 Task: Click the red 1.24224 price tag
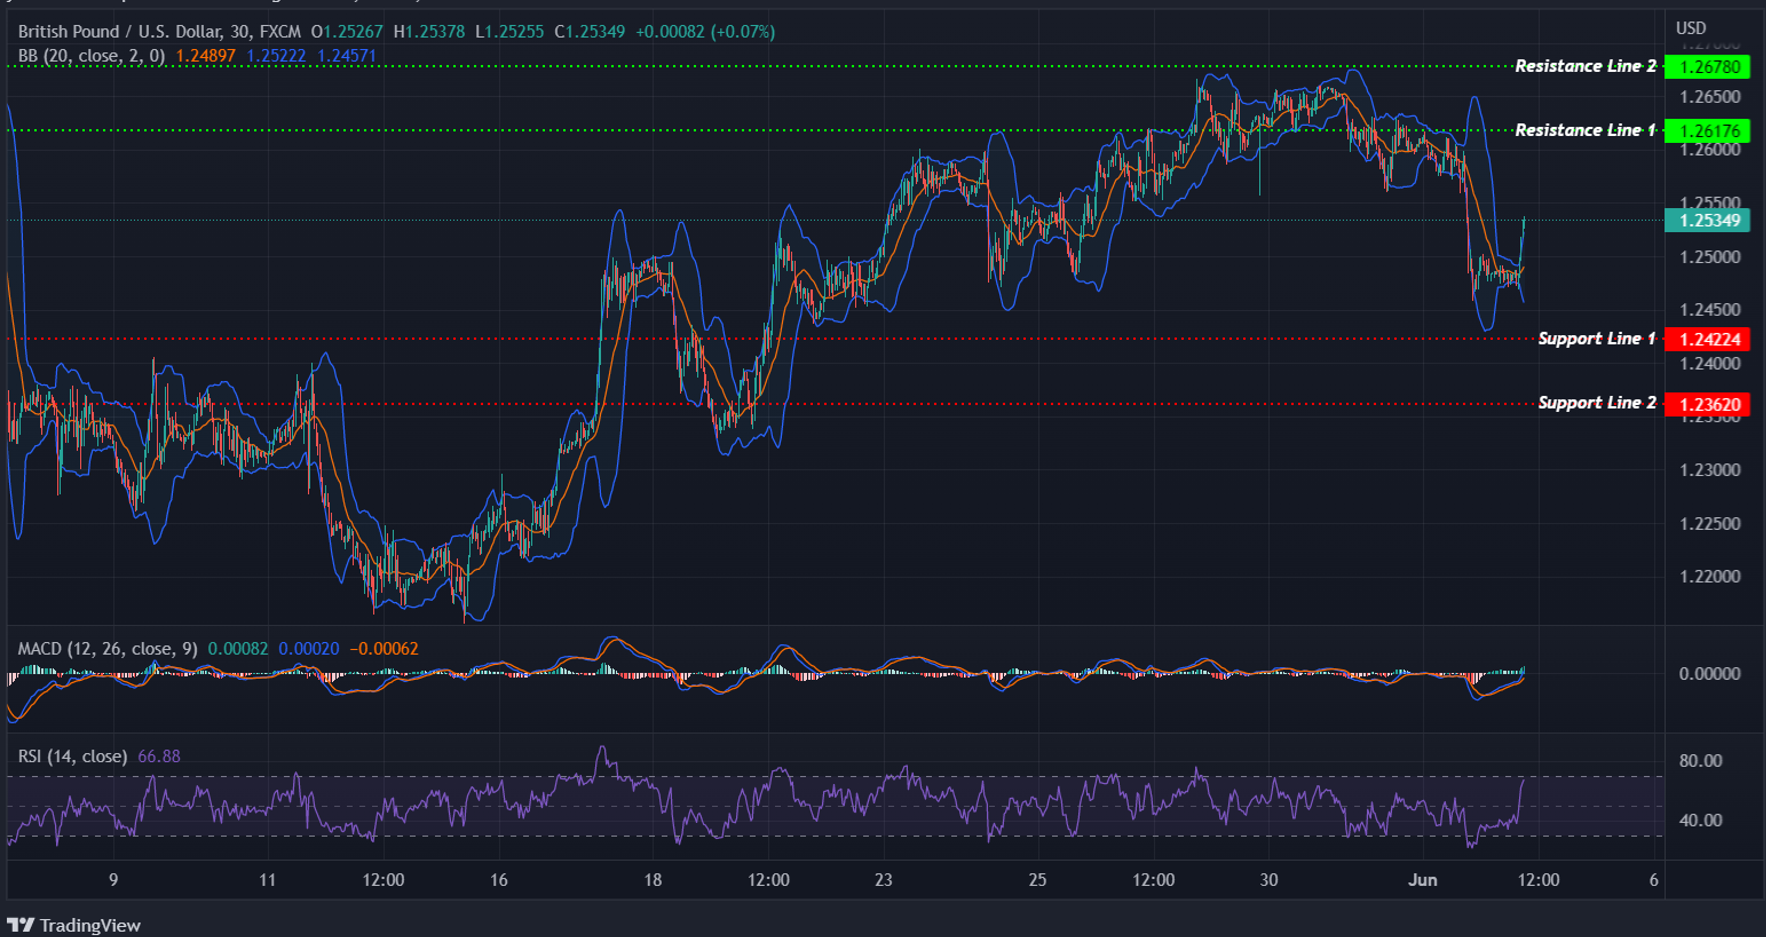point(1705,339)
